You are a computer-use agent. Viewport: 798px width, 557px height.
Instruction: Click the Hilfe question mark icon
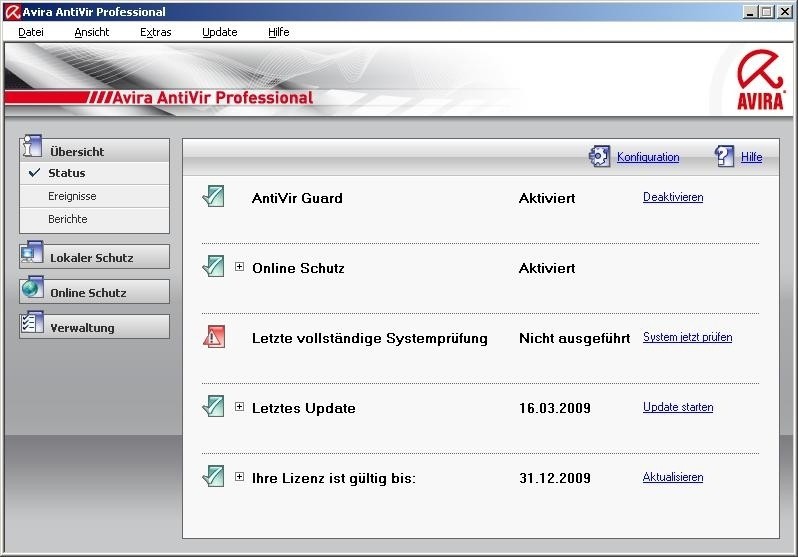point(724,156)
